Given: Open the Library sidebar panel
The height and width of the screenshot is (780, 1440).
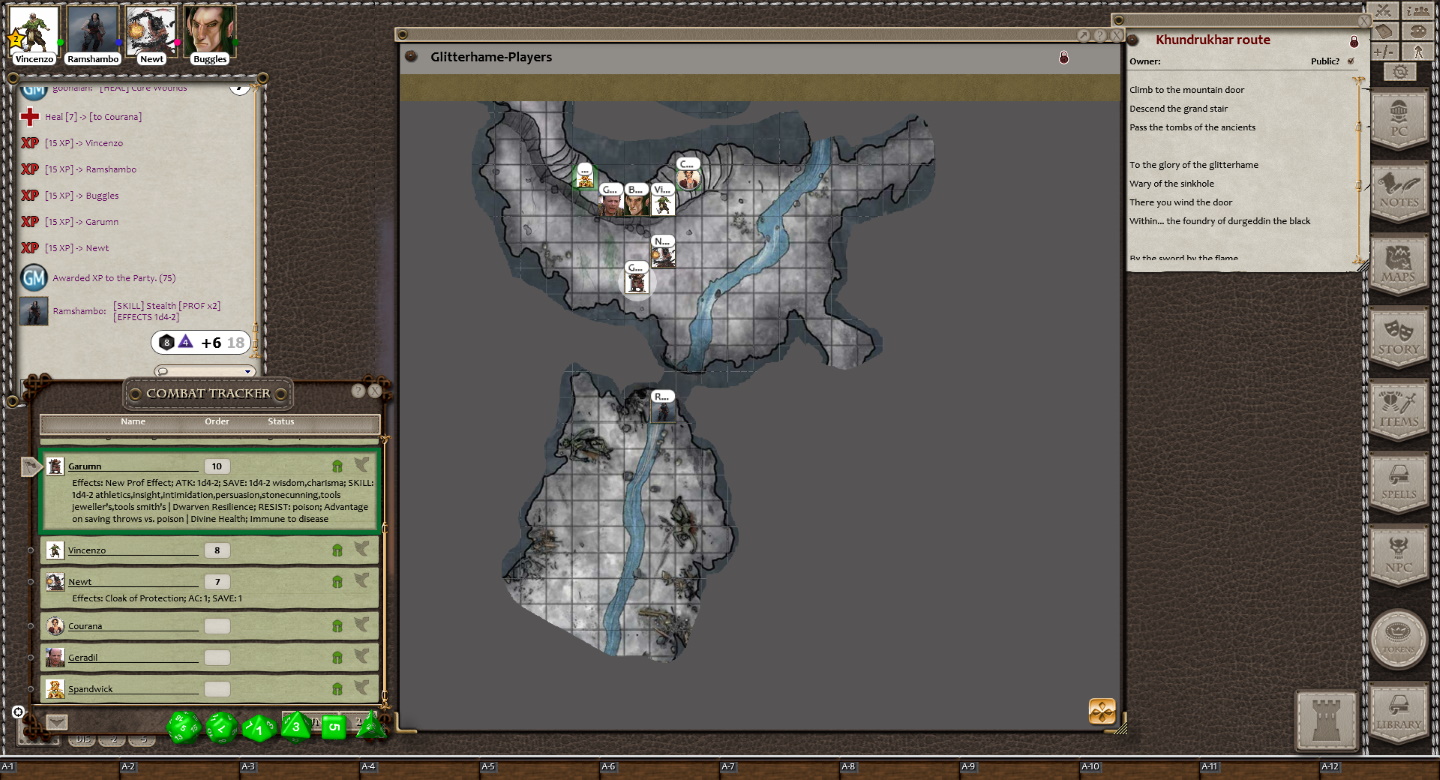Looking at the screenshot, I should point(1399,712).
